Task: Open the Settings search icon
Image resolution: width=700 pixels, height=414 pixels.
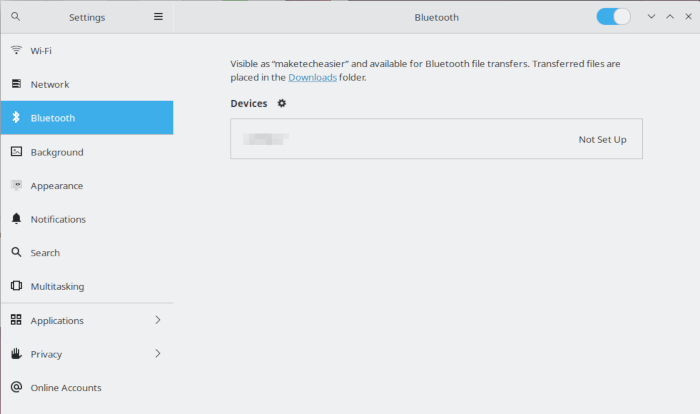Action: [16, 17]
